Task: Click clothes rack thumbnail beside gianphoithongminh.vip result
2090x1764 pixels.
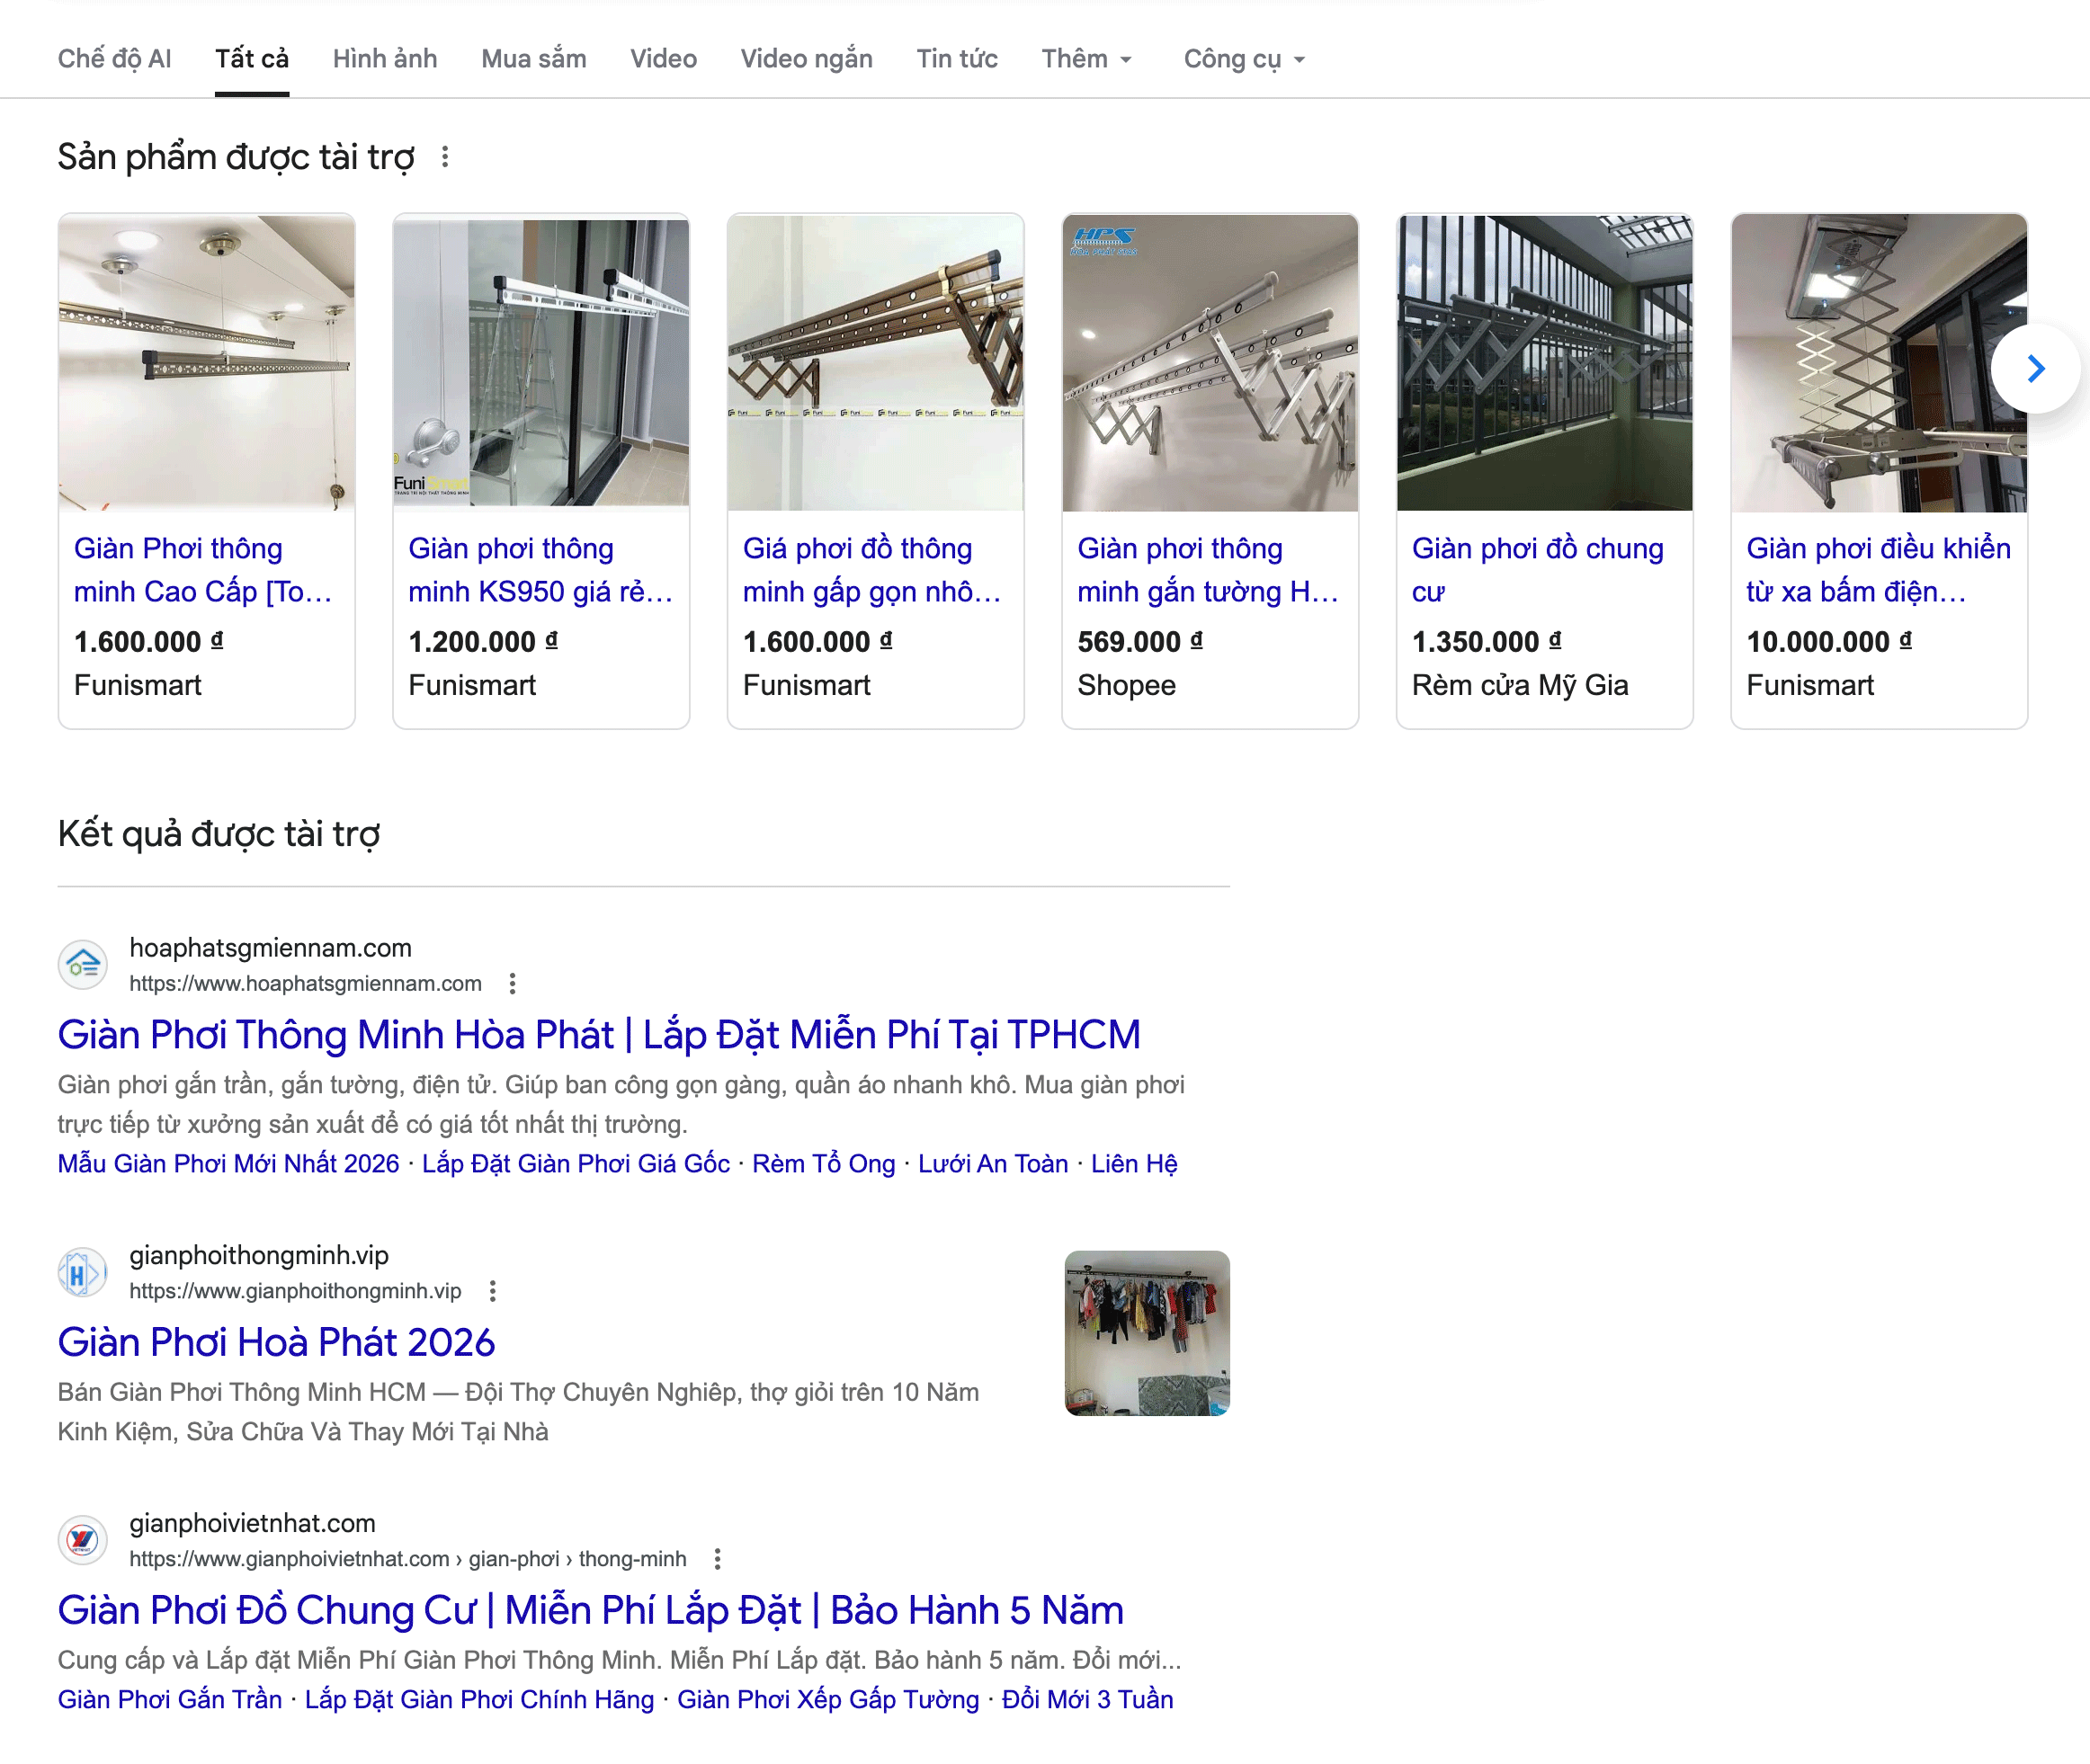Action: click(x=1147, y=1333)
